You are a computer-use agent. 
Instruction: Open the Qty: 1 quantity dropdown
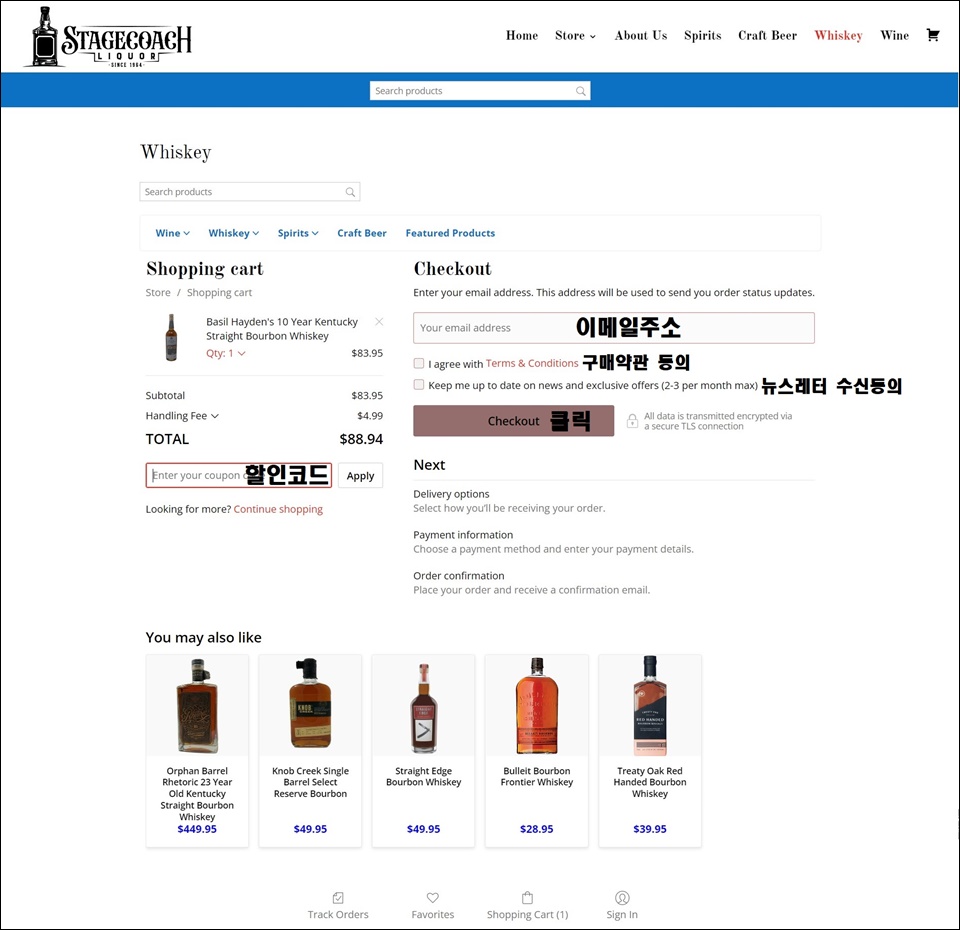click(226, 353)
